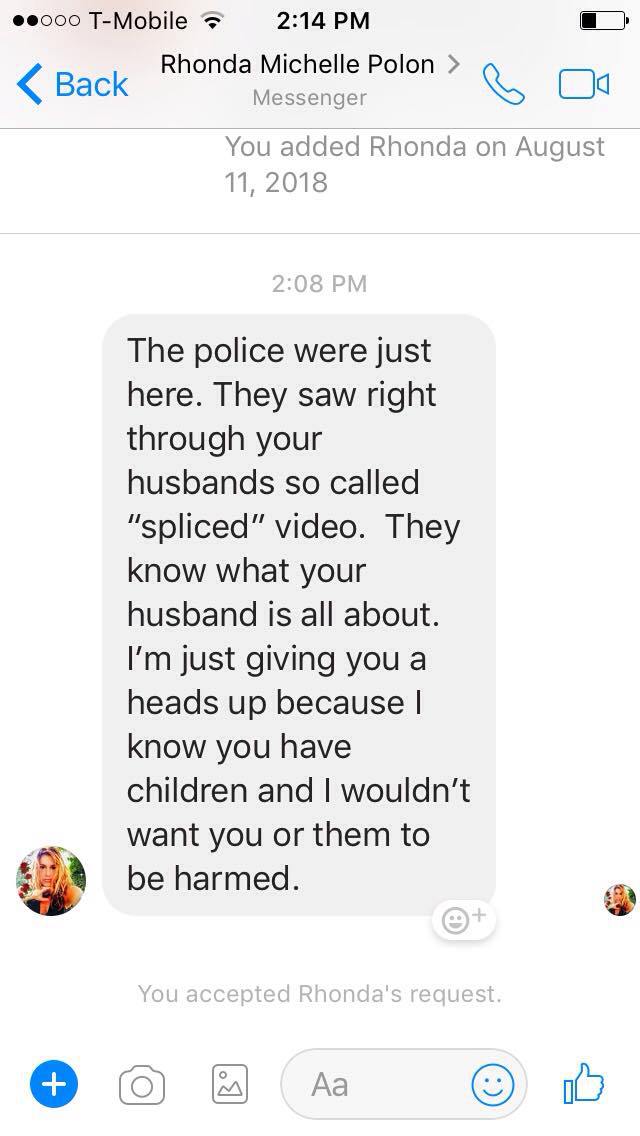Tap the Back button
This screenshot has width=640, height=1136.
pos(72,85)
